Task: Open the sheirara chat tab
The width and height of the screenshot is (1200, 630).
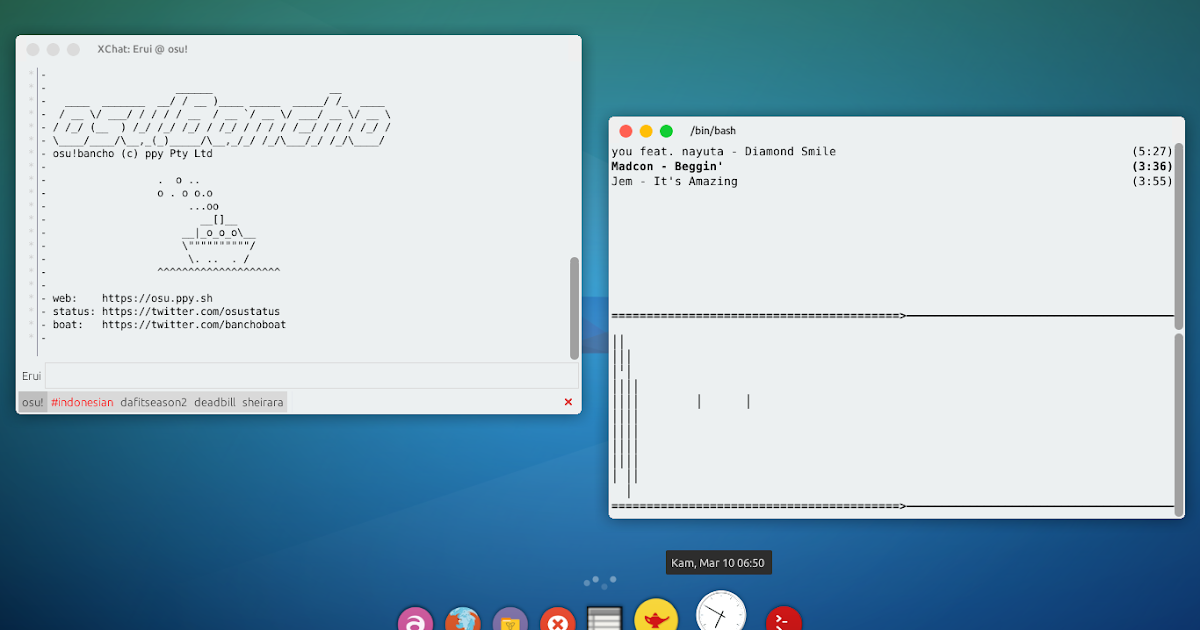Action: [x=263, y=402]
